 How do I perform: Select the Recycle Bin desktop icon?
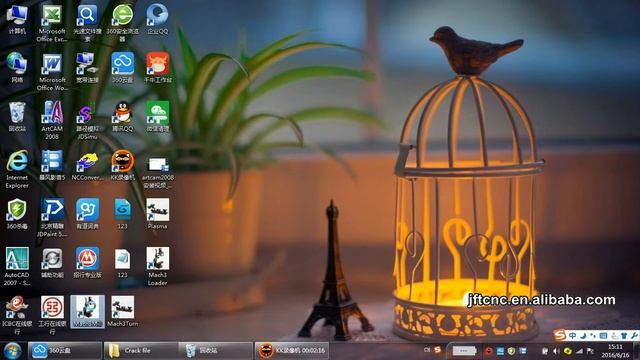pos(17,117)
